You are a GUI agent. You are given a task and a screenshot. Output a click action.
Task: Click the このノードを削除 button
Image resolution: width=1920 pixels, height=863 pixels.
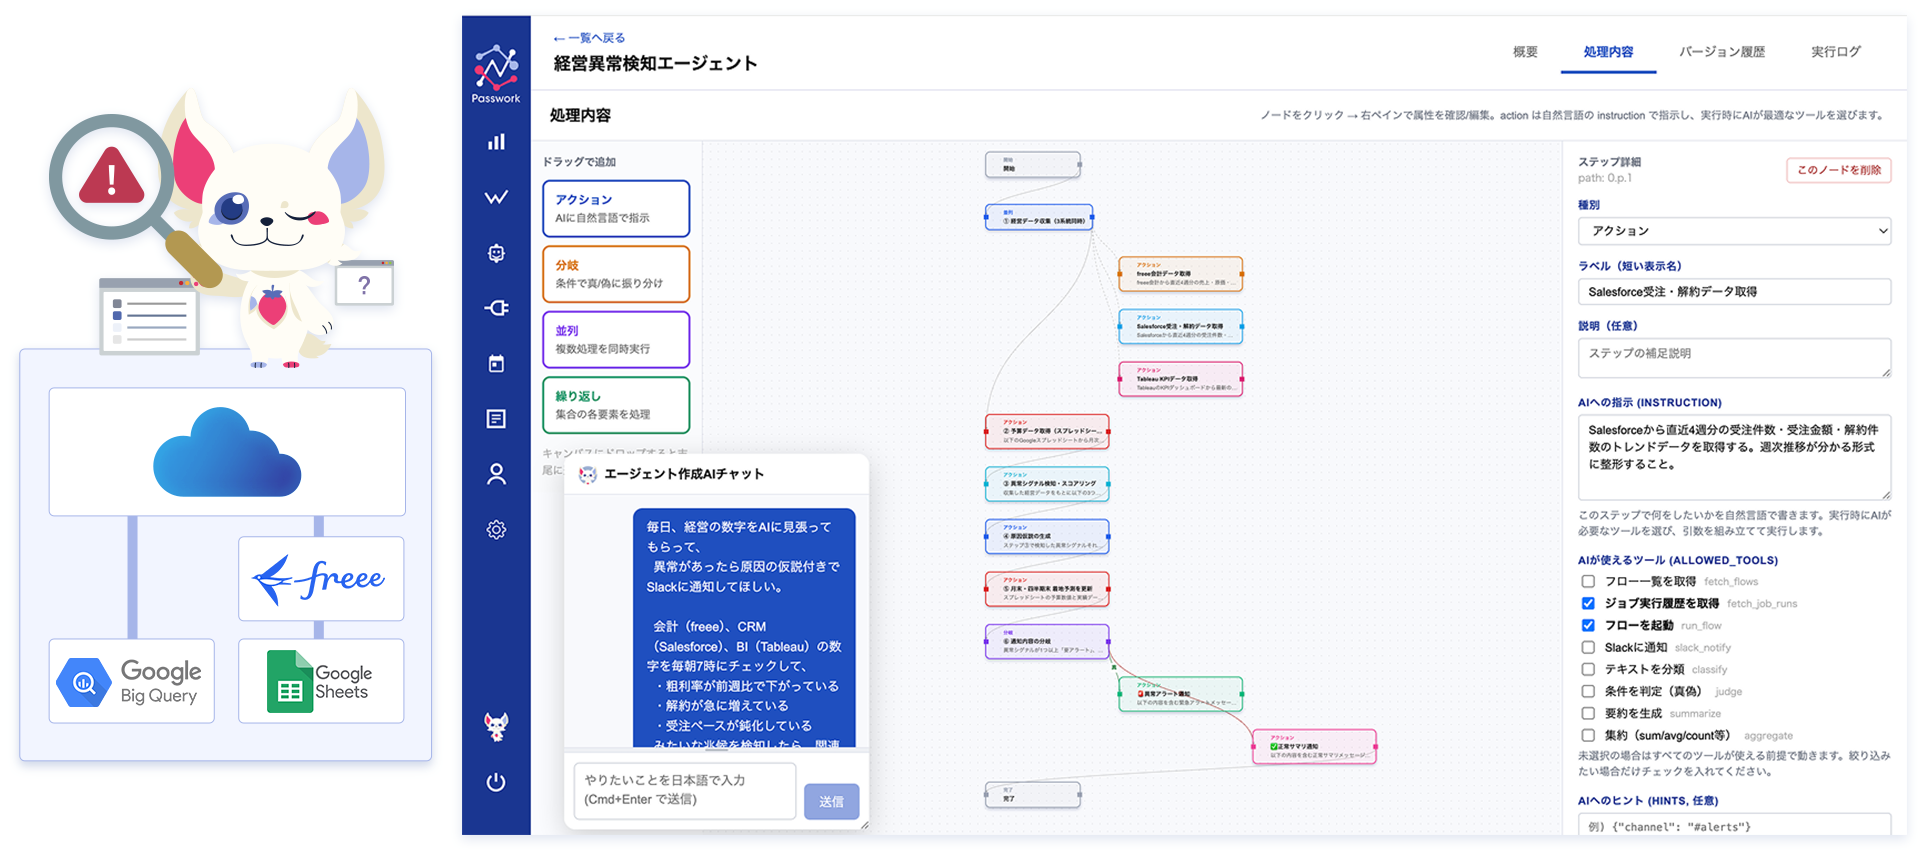click(1839, 170)
